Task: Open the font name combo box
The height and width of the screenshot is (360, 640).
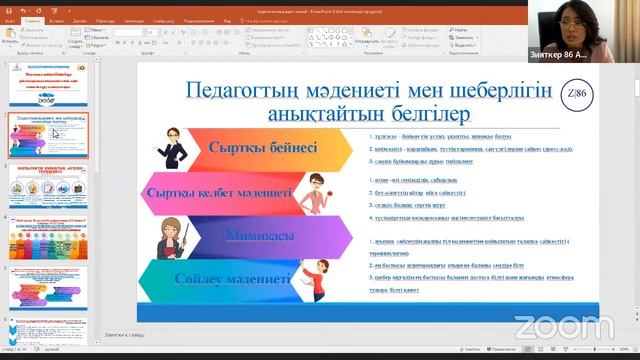Action: click(x=129, y=32)
